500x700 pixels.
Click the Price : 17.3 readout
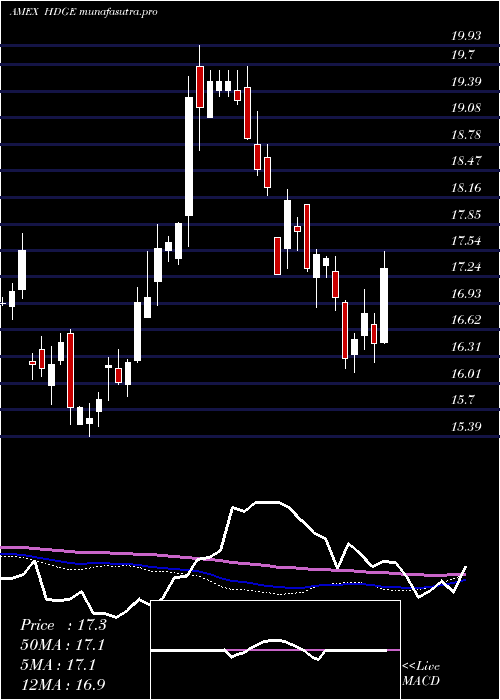63,625
